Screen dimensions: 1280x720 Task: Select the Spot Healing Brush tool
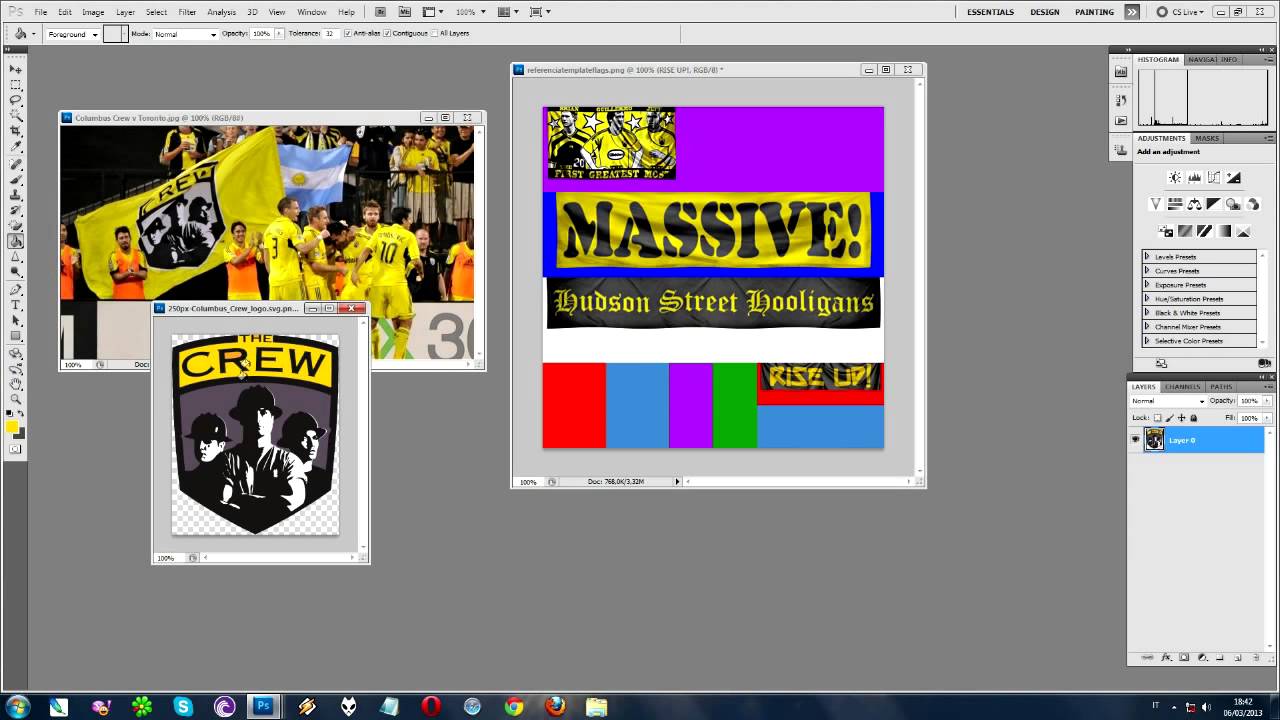pos(16,164)
